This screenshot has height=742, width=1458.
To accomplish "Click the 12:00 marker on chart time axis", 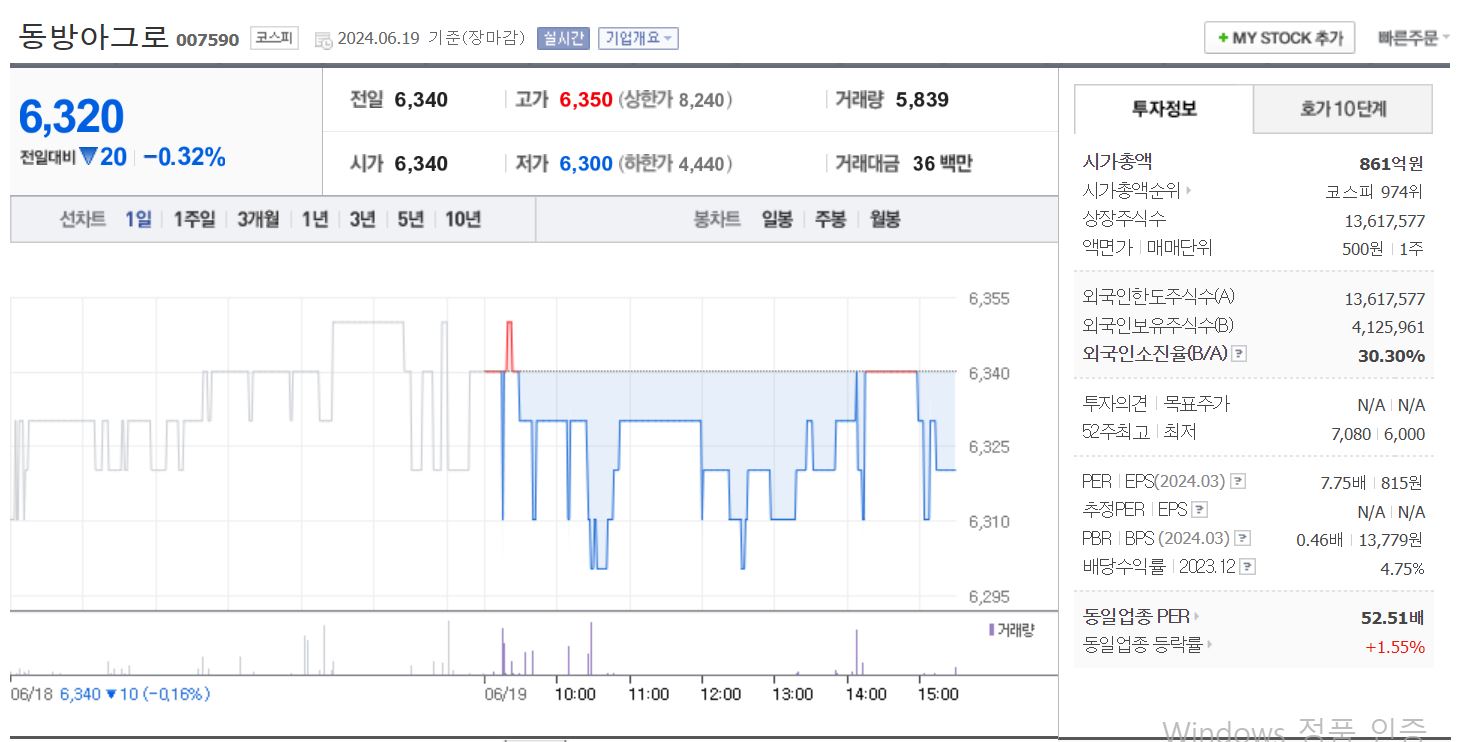I will pos(720,694).
